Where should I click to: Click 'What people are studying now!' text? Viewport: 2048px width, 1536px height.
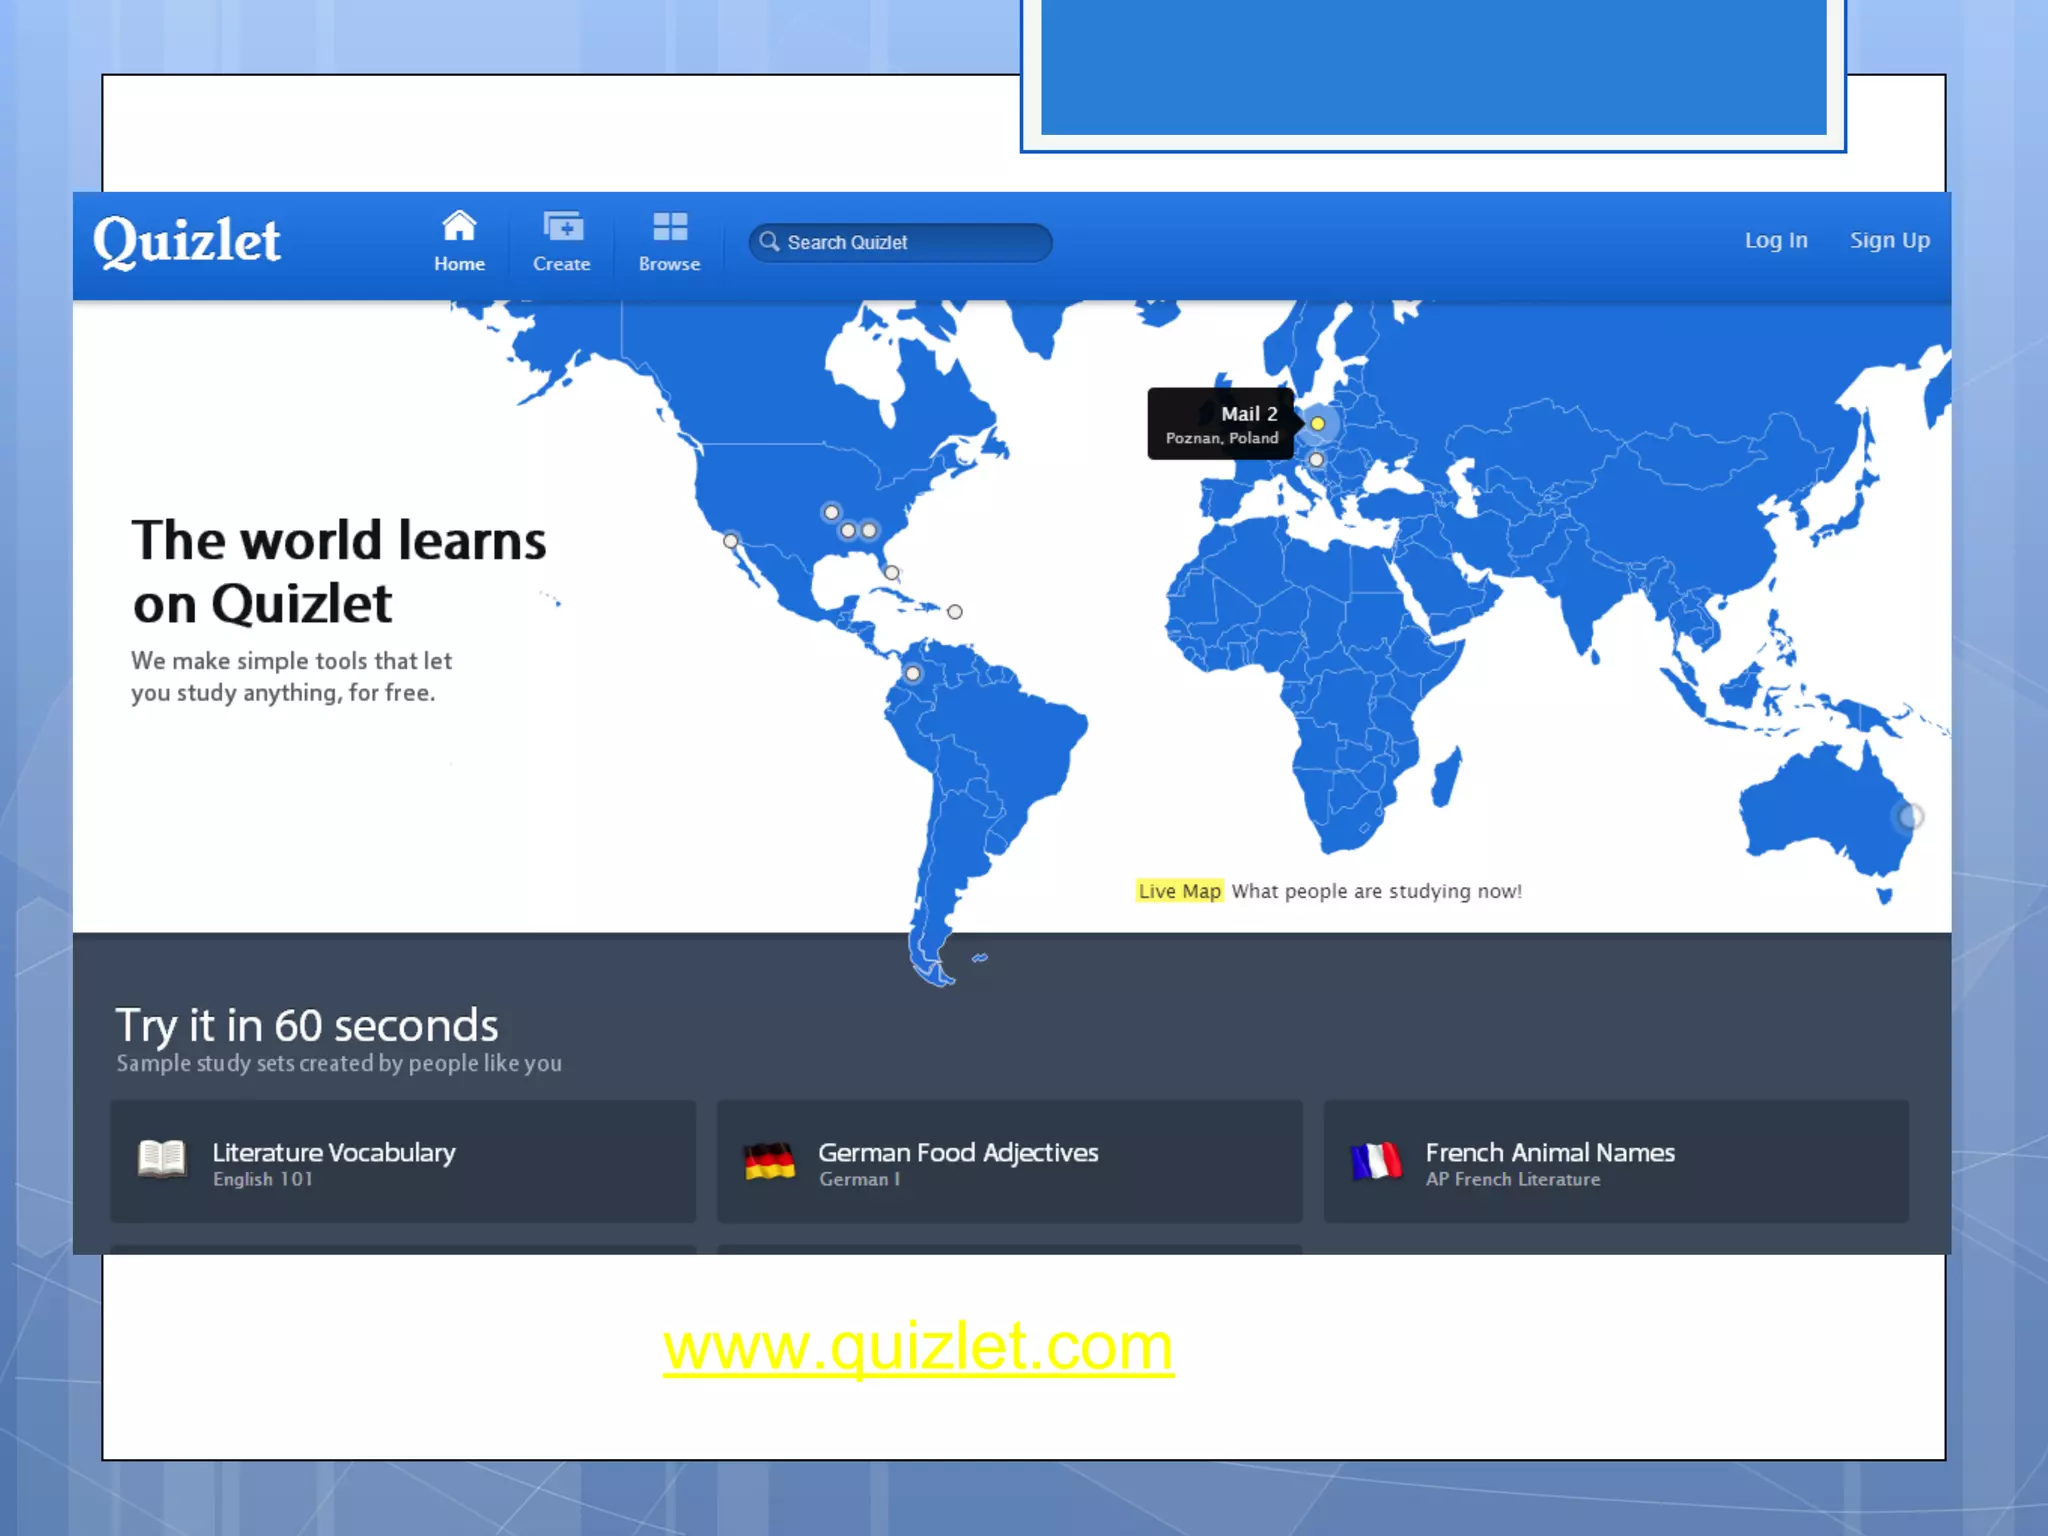[1377, 891]
